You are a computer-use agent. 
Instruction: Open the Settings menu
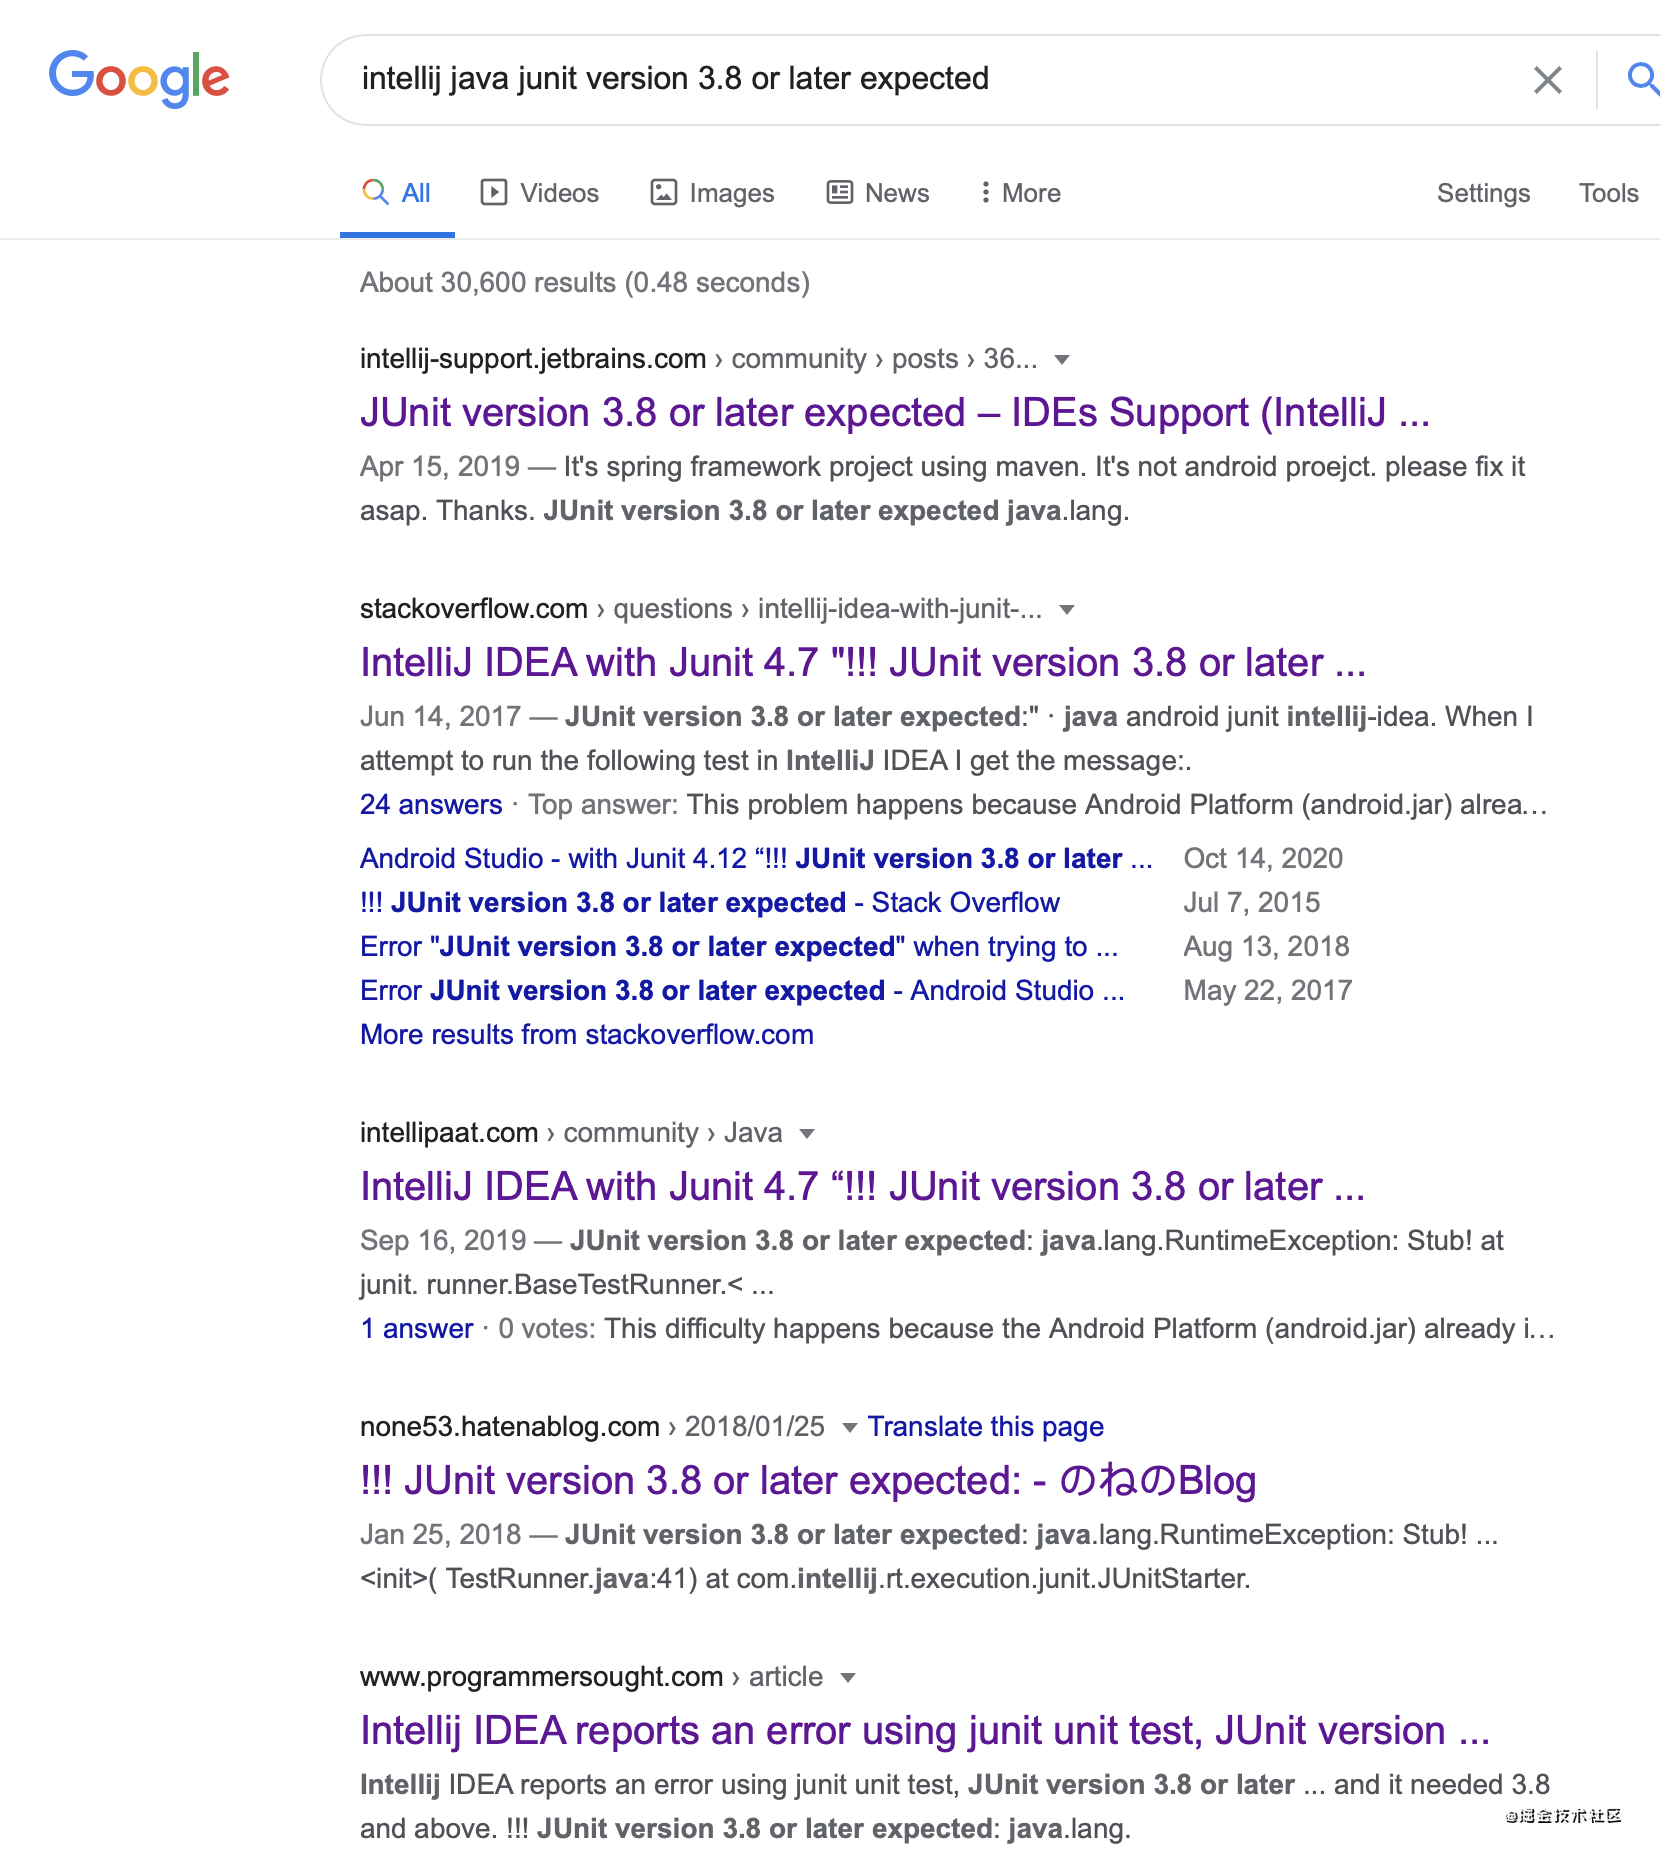pyautogui.click(x=1483, y=193)
